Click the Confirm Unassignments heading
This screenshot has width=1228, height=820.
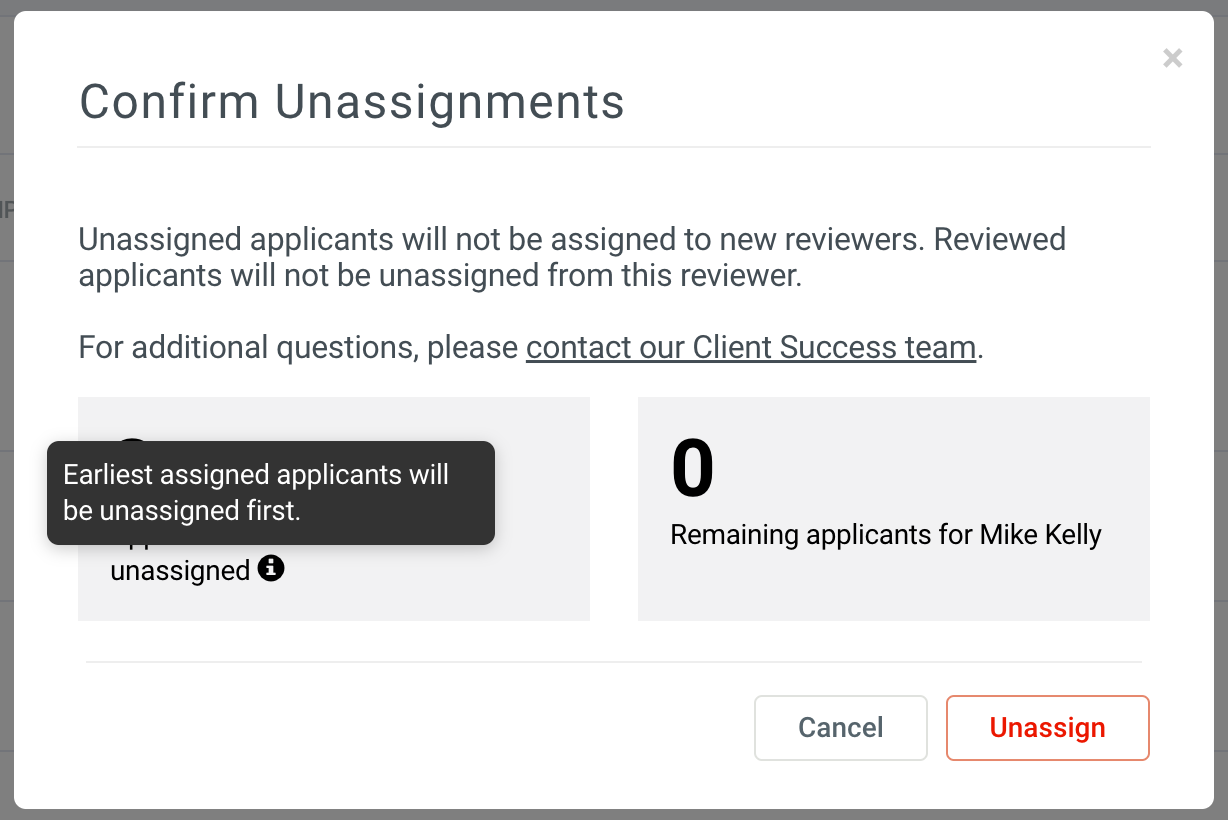[x=352, y=102]
